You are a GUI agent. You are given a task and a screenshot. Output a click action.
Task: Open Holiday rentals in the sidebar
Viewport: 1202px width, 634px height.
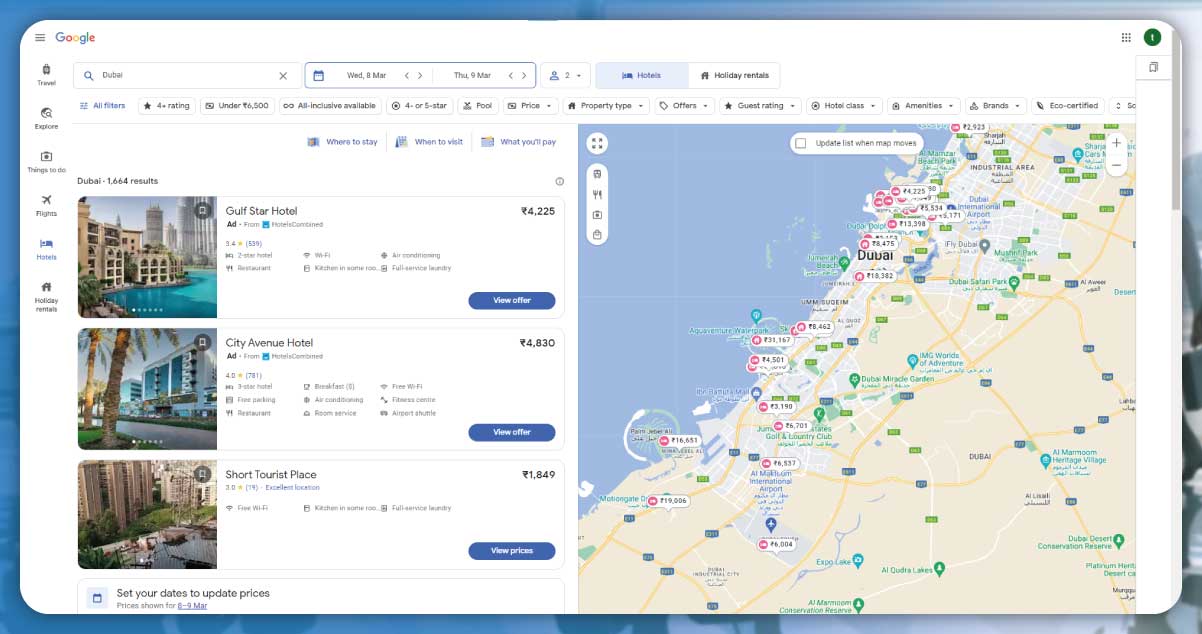[x=46, y=297]
